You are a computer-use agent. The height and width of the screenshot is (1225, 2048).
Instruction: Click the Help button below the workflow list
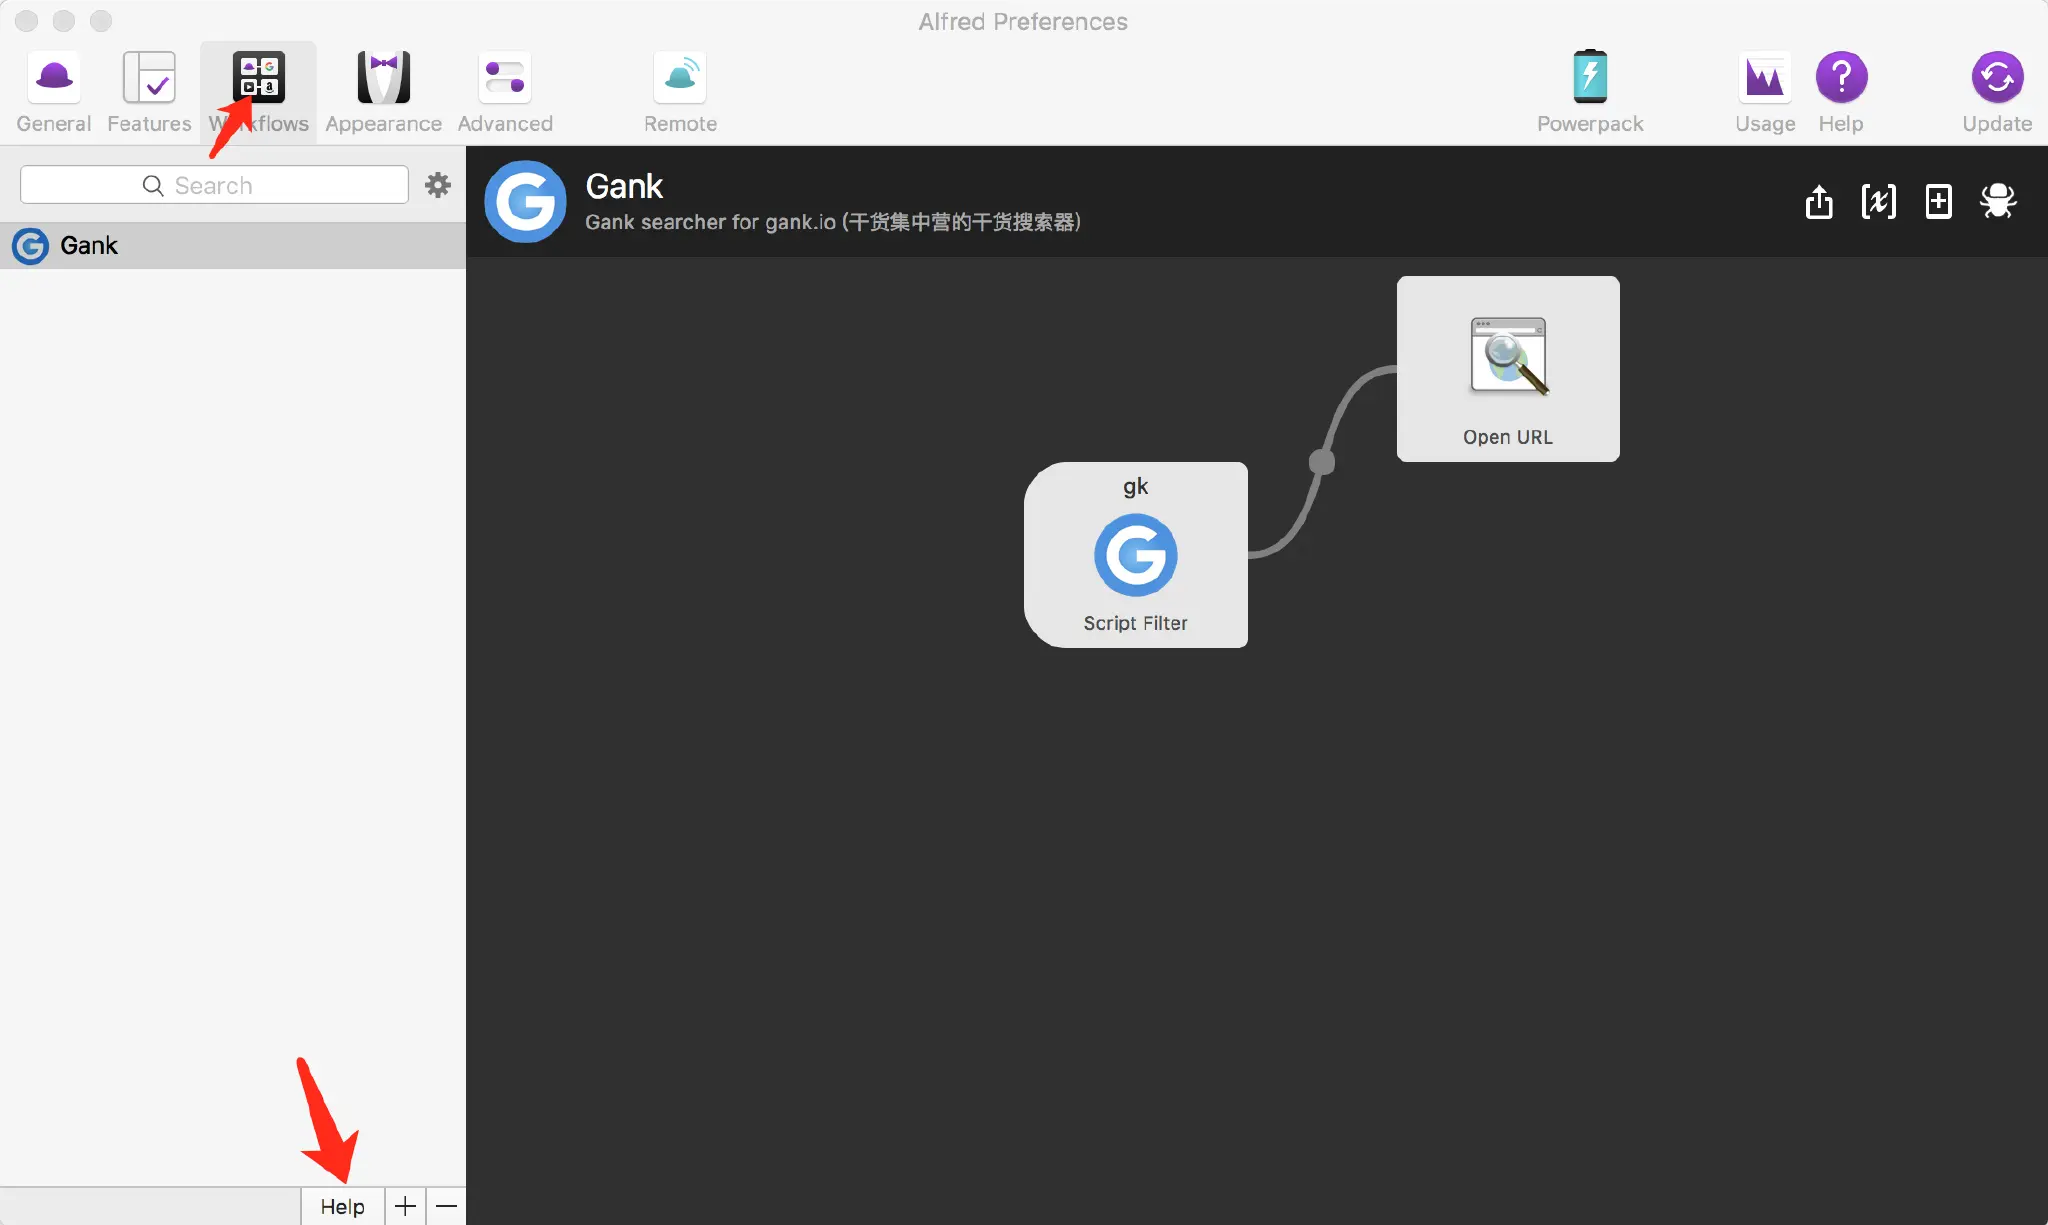pos(342,1206)
